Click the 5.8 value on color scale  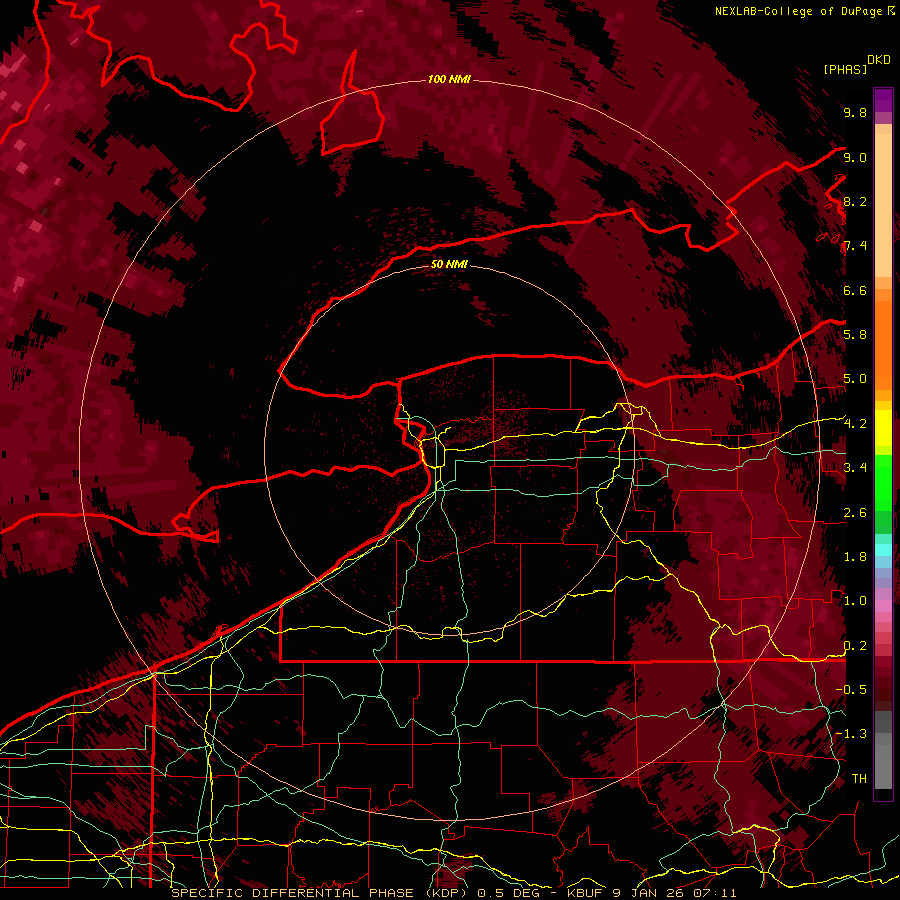pyautogui.click(x=855, y=335)
